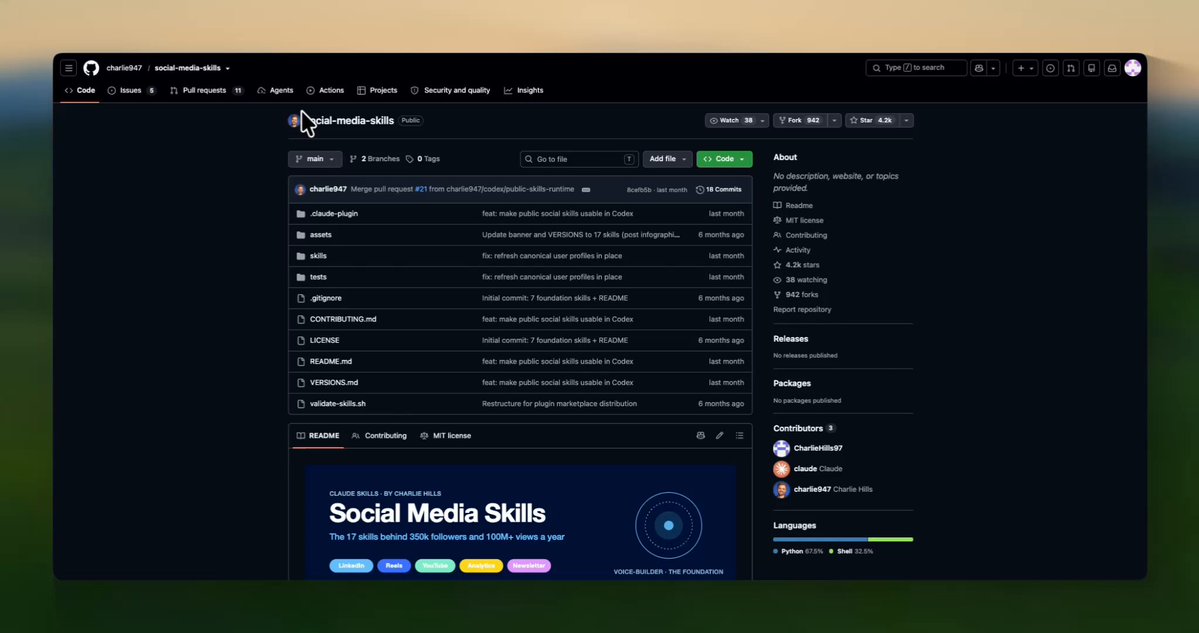1199x633 pixels.
Task: Select the MIT license tab below files
Action: [x=446, y=436]
